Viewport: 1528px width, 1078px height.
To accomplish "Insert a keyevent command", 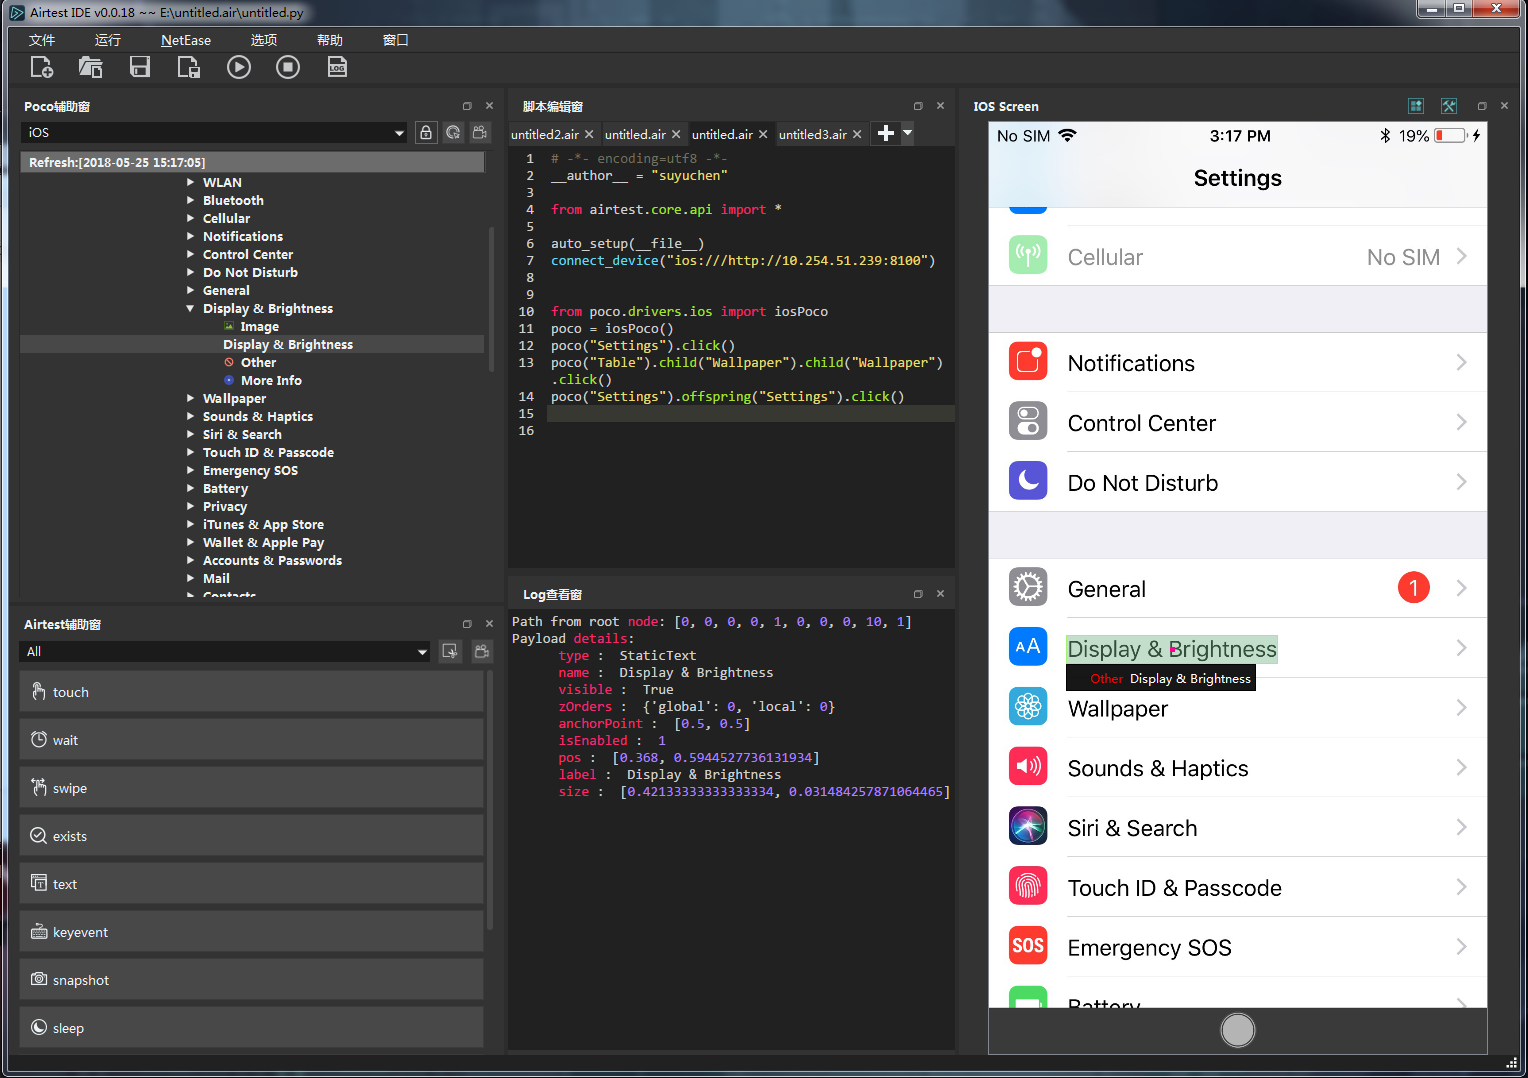I will coord(251,932).
